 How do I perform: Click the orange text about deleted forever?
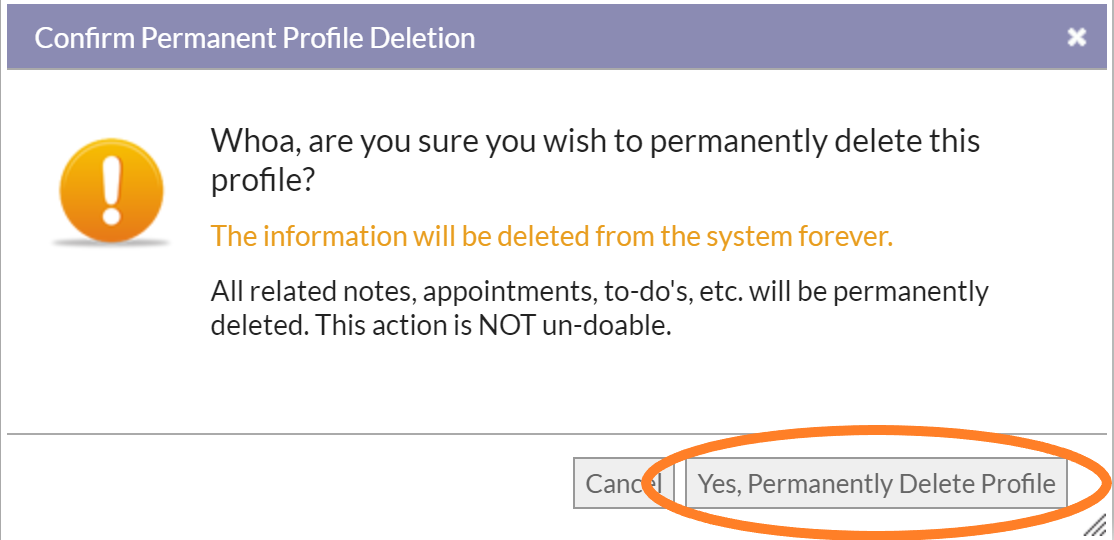pos(551,236)
